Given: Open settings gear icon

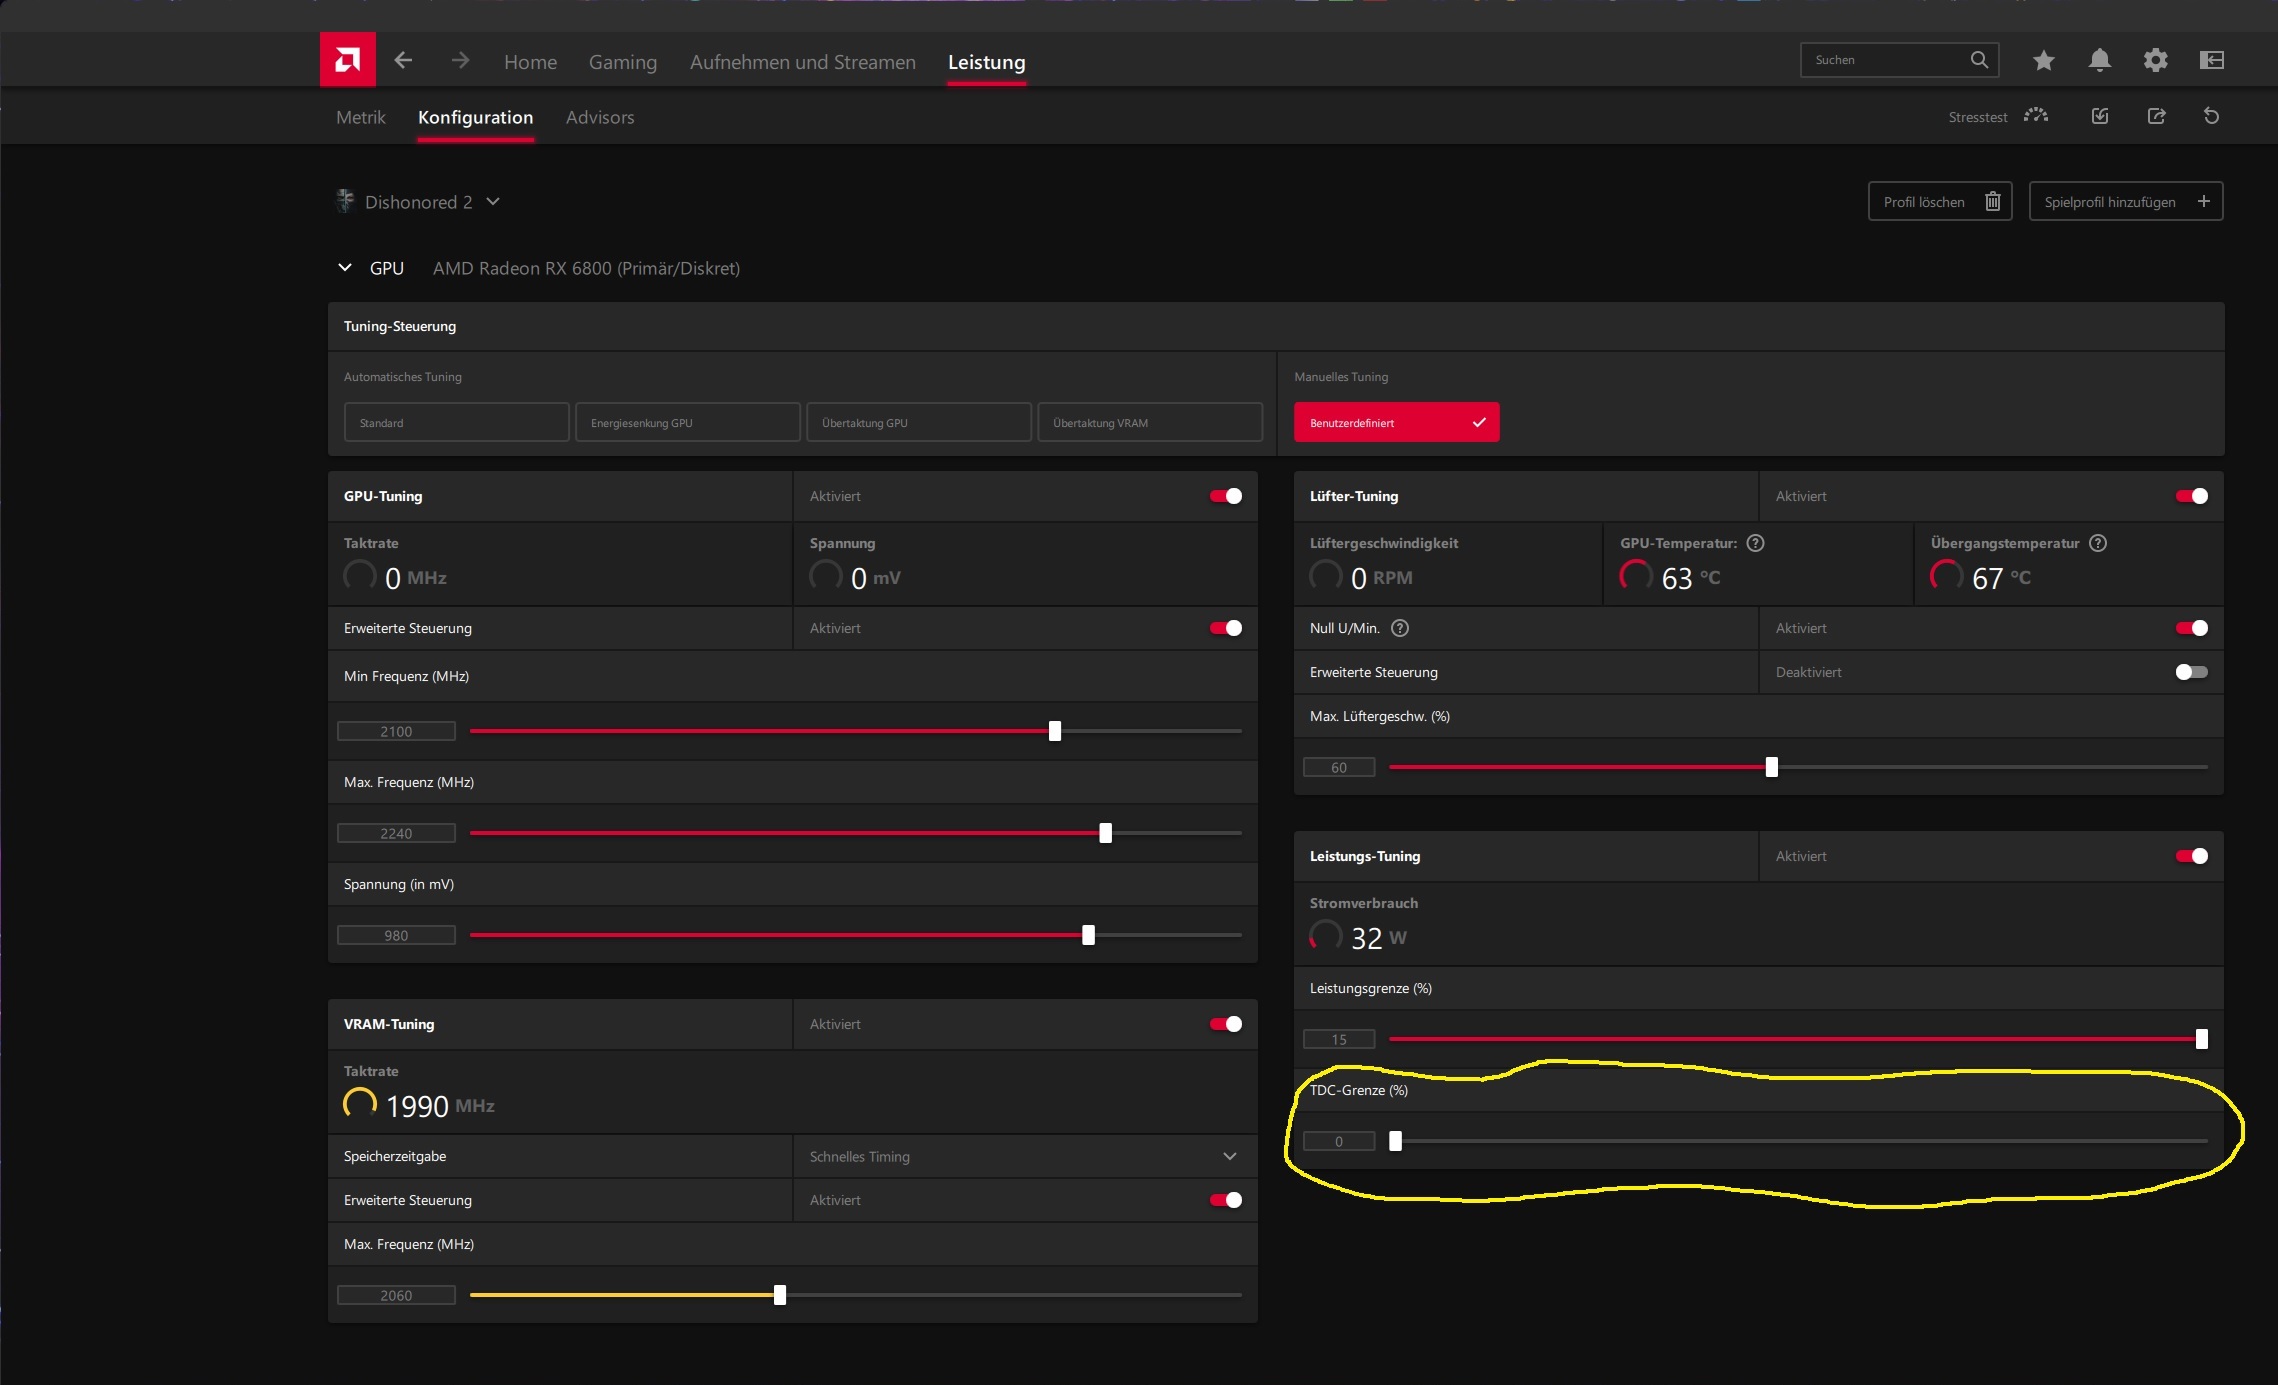Looking at the screenshot, I should (2155, 60).
